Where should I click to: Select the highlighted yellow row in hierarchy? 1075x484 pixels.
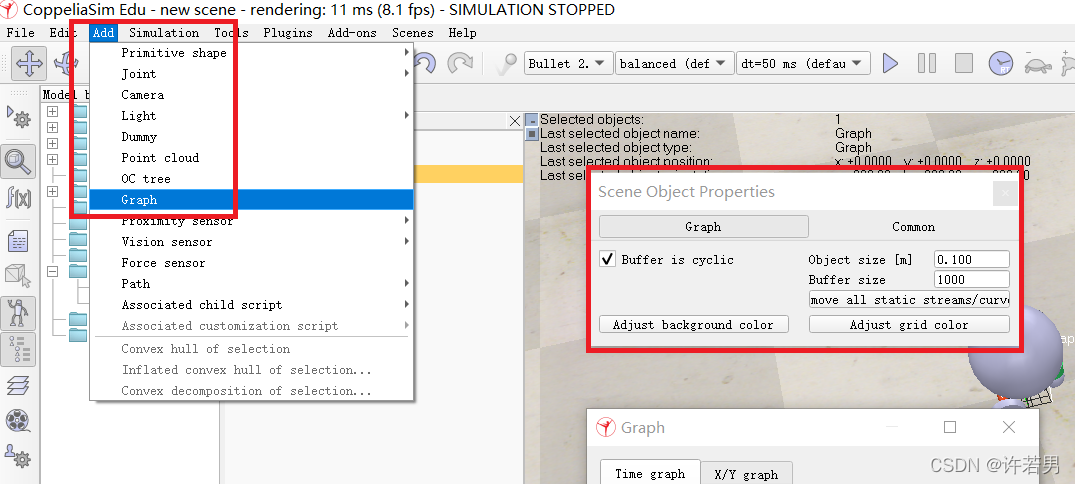point(469,174)
